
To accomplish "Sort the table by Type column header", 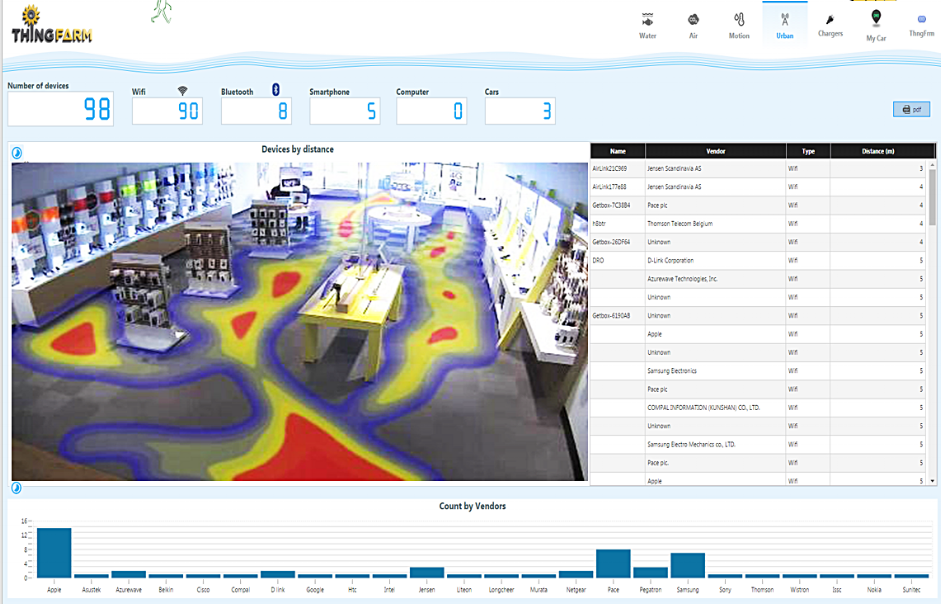I will (808, 151).
